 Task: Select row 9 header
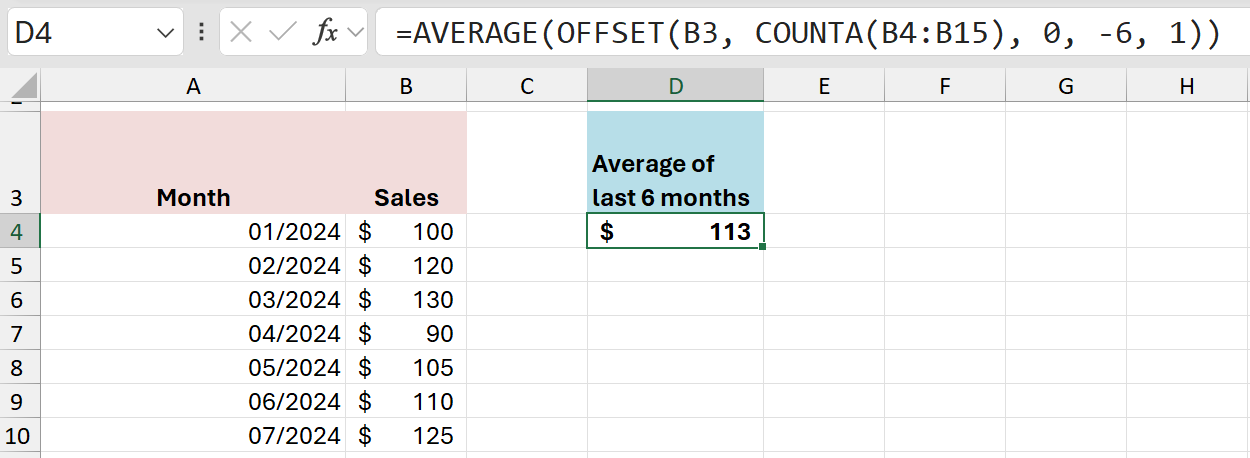[20, 401]
